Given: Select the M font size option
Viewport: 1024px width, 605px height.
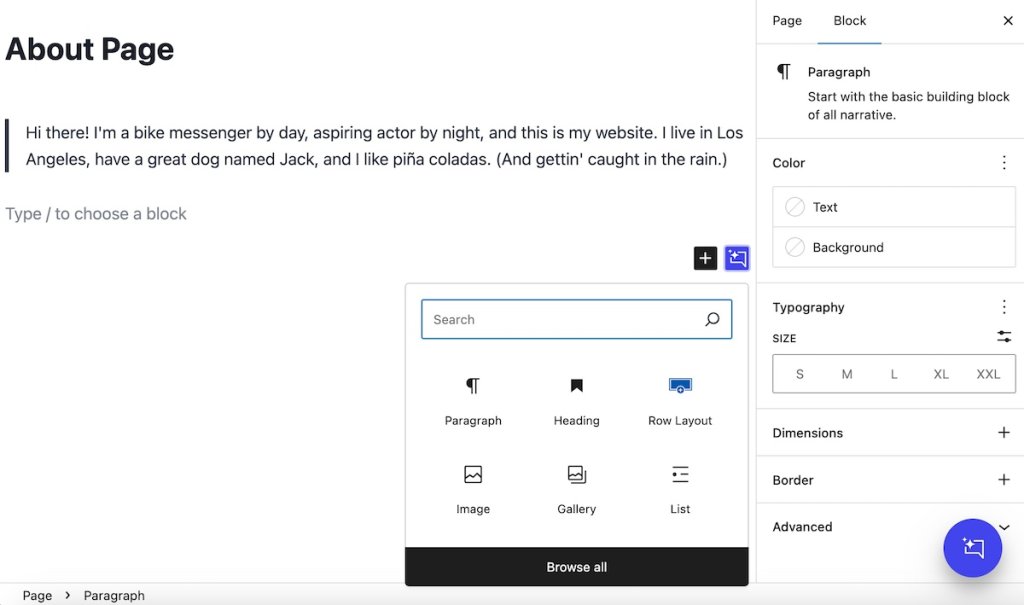Looking at the screenshot, I should coord(846,373).
